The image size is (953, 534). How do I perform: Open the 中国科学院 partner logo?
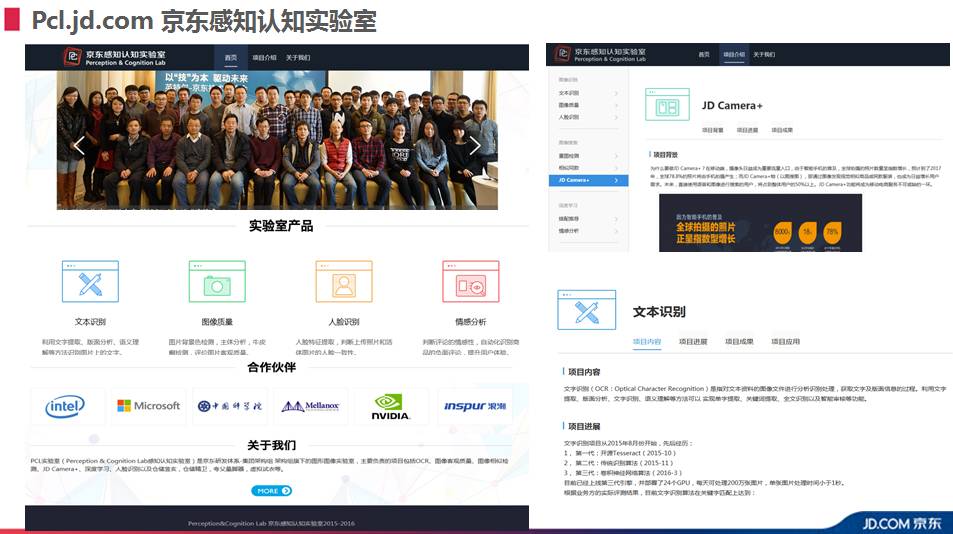click(230, 406)
